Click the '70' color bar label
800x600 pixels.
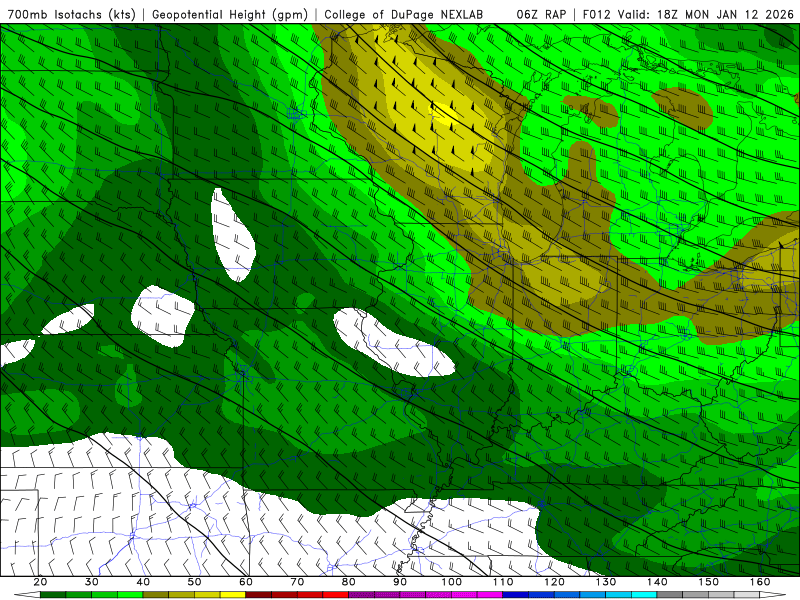pyautogui.click(x=297, y=582)
